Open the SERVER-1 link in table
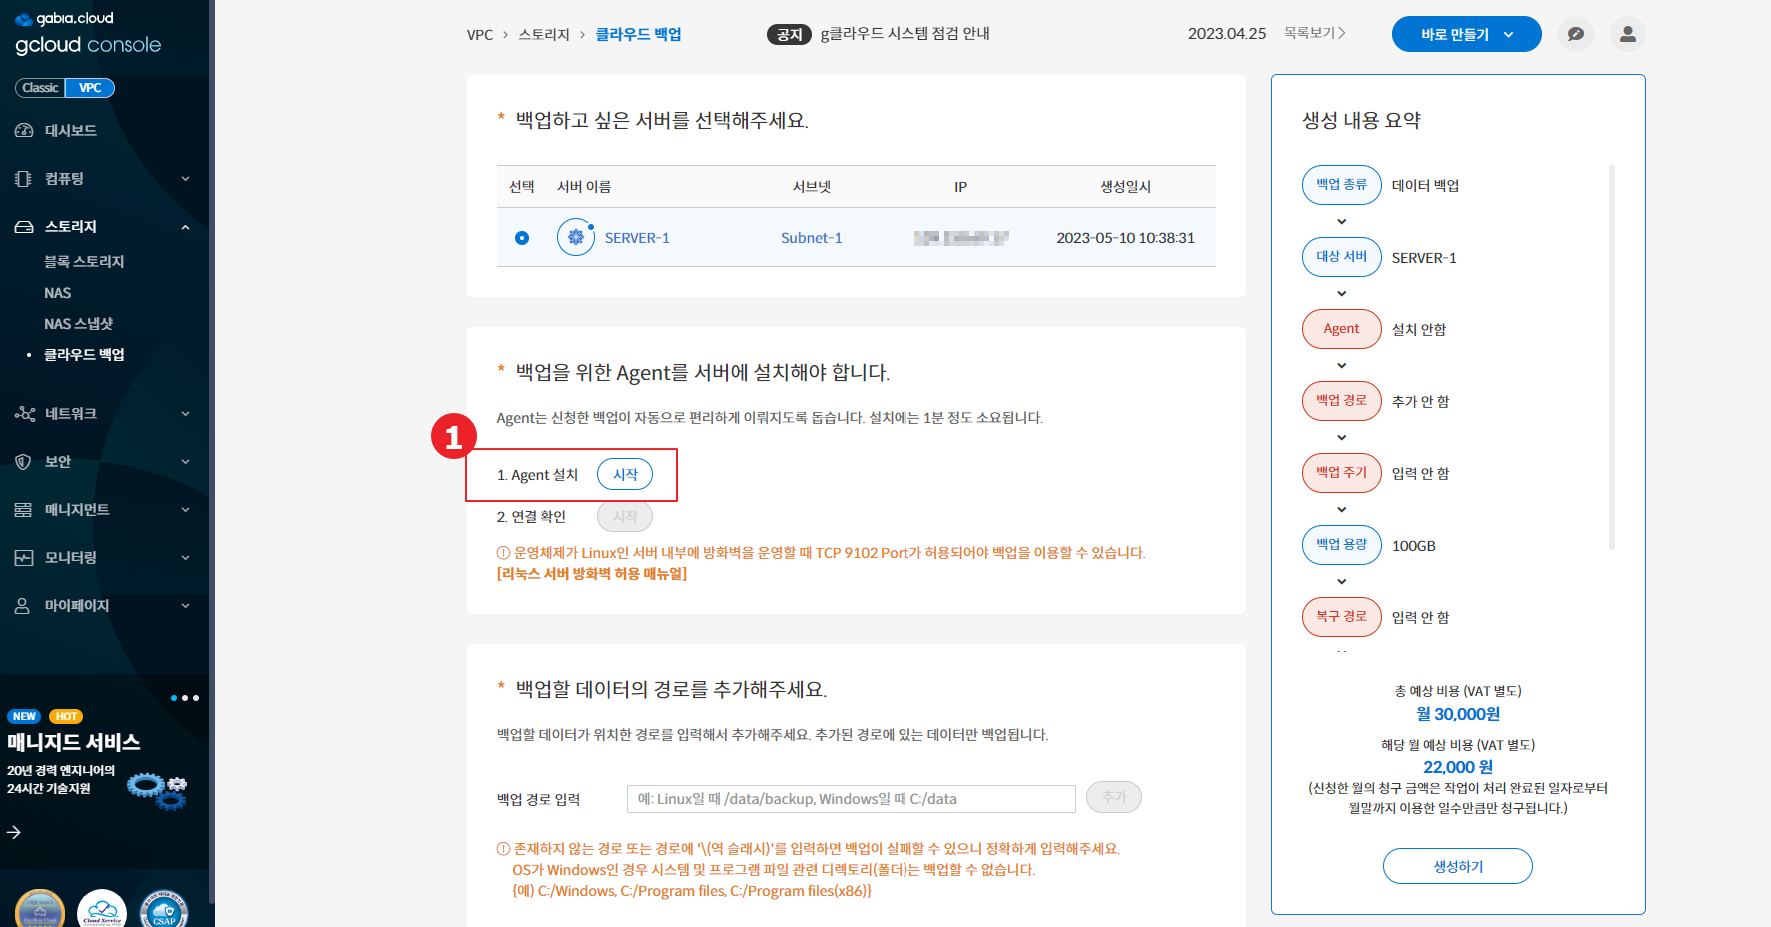The height and width of the screenshot is (927, 1771). click(637, 238)
